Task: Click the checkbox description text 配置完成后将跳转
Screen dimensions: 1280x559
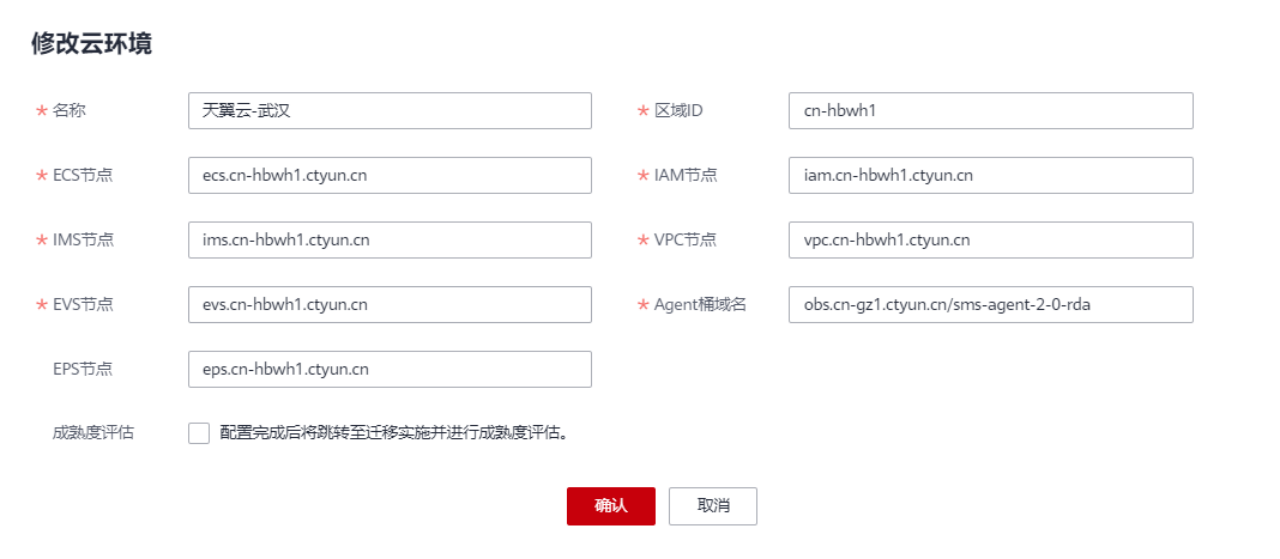Action: pos(394,433)
